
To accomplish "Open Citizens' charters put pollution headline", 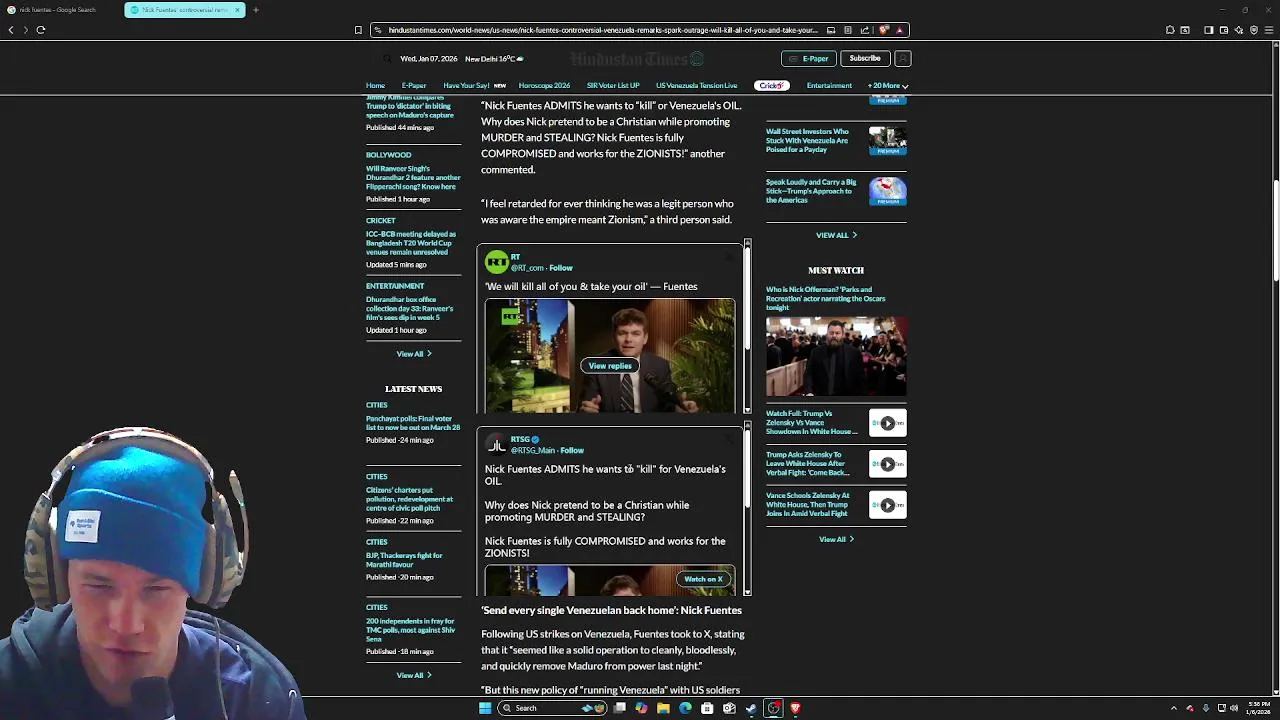I will (410, 499).
